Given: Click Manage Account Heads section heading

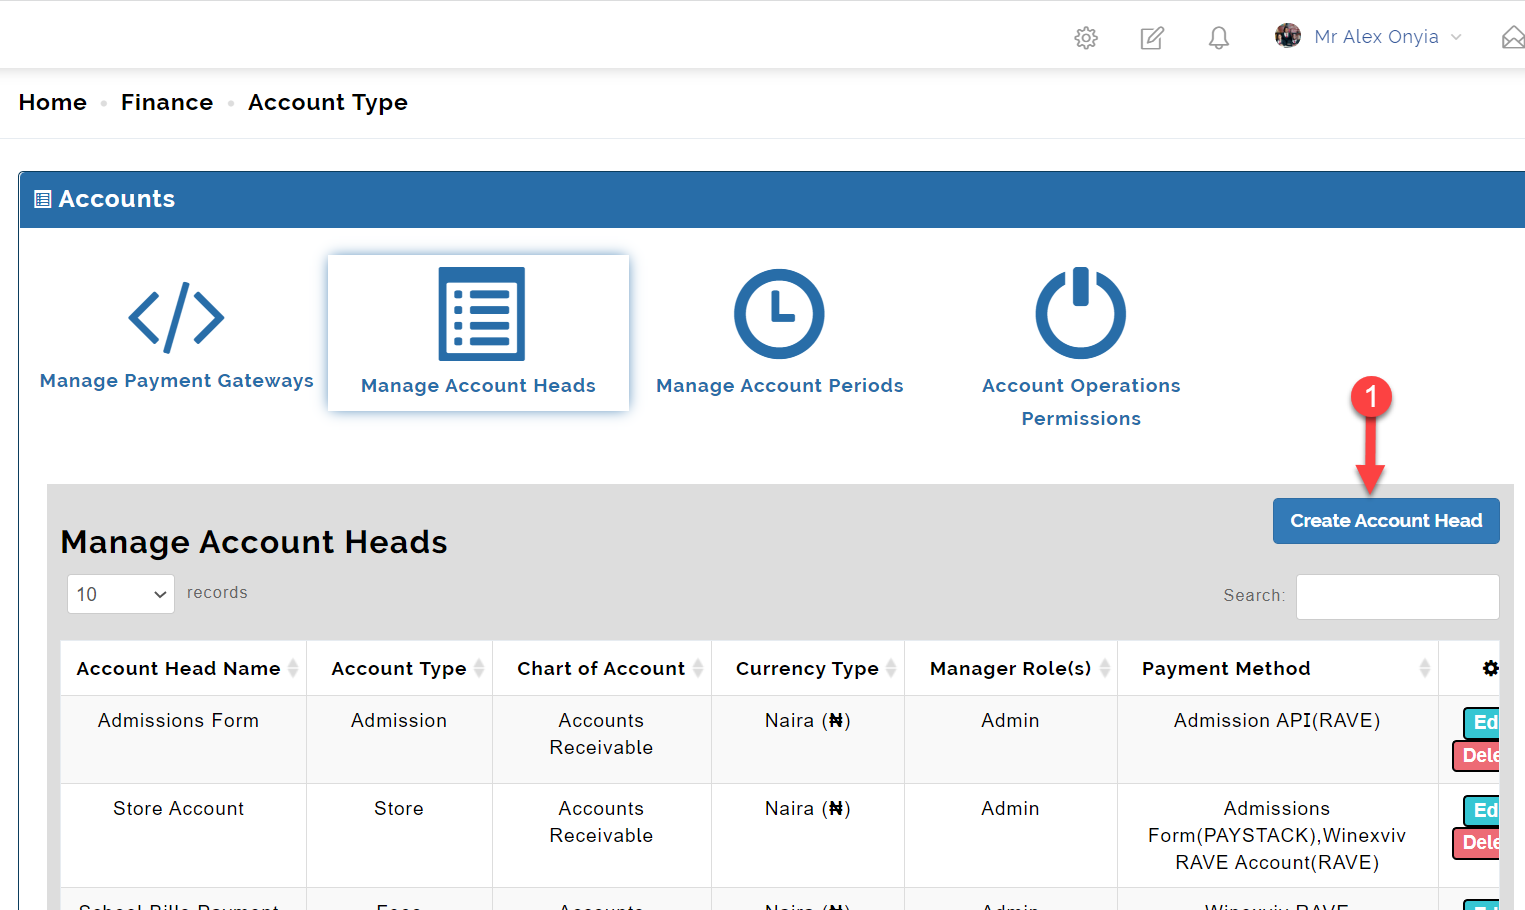Looking at the screenshot, I should (254, 541).
